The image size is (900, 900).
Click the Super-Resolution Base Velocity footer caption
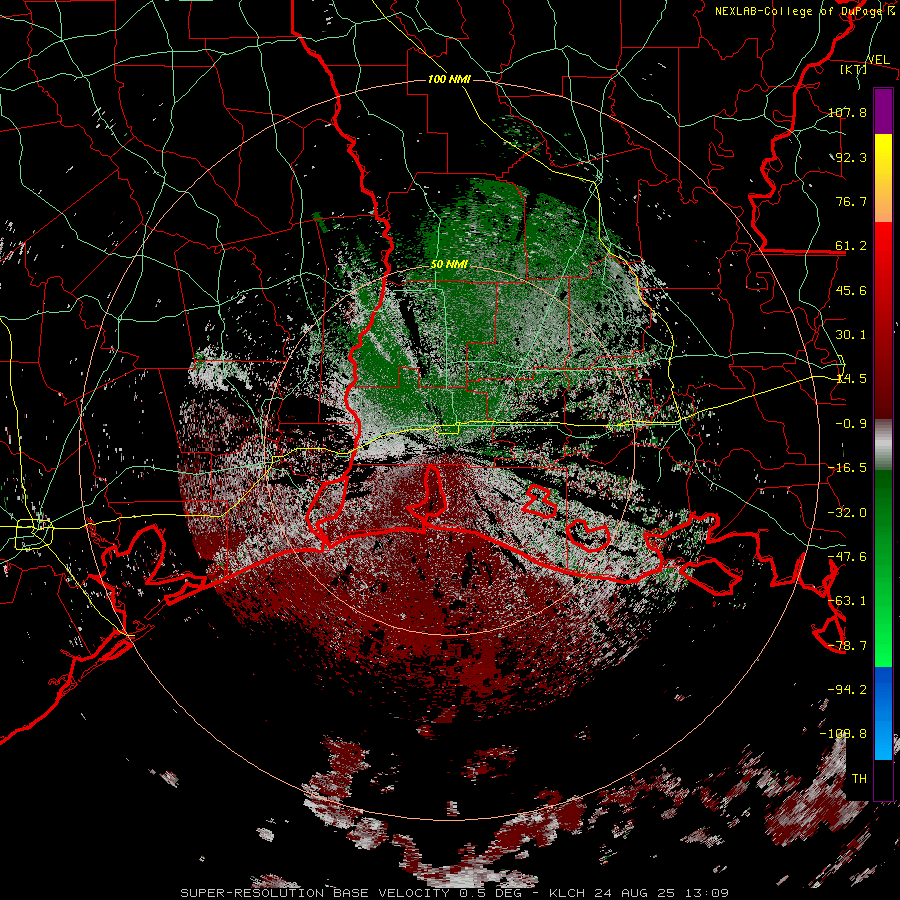pos(454,893)
